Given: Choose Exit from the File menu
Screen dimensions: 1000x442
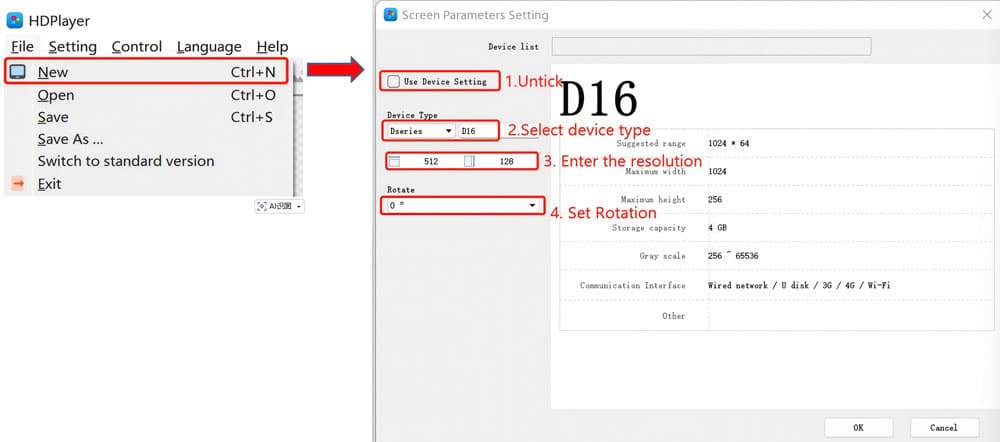Looking at the screenshot, I should point(147,184).
